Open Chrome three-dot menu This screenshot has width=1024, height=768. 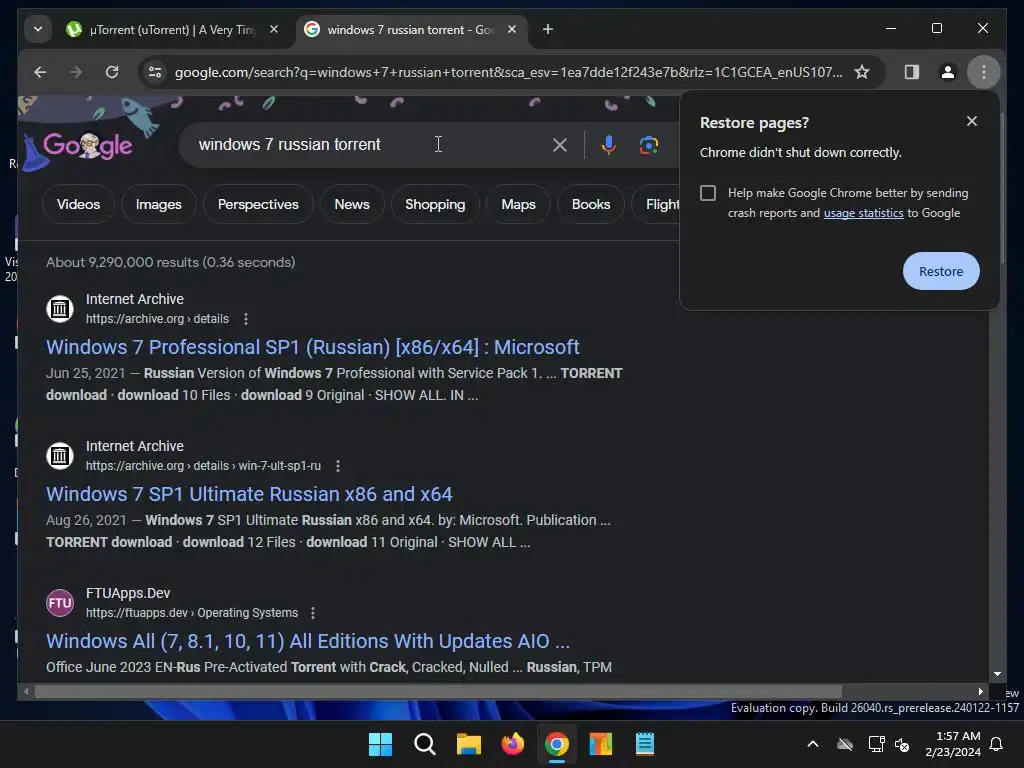coord(984,72)
